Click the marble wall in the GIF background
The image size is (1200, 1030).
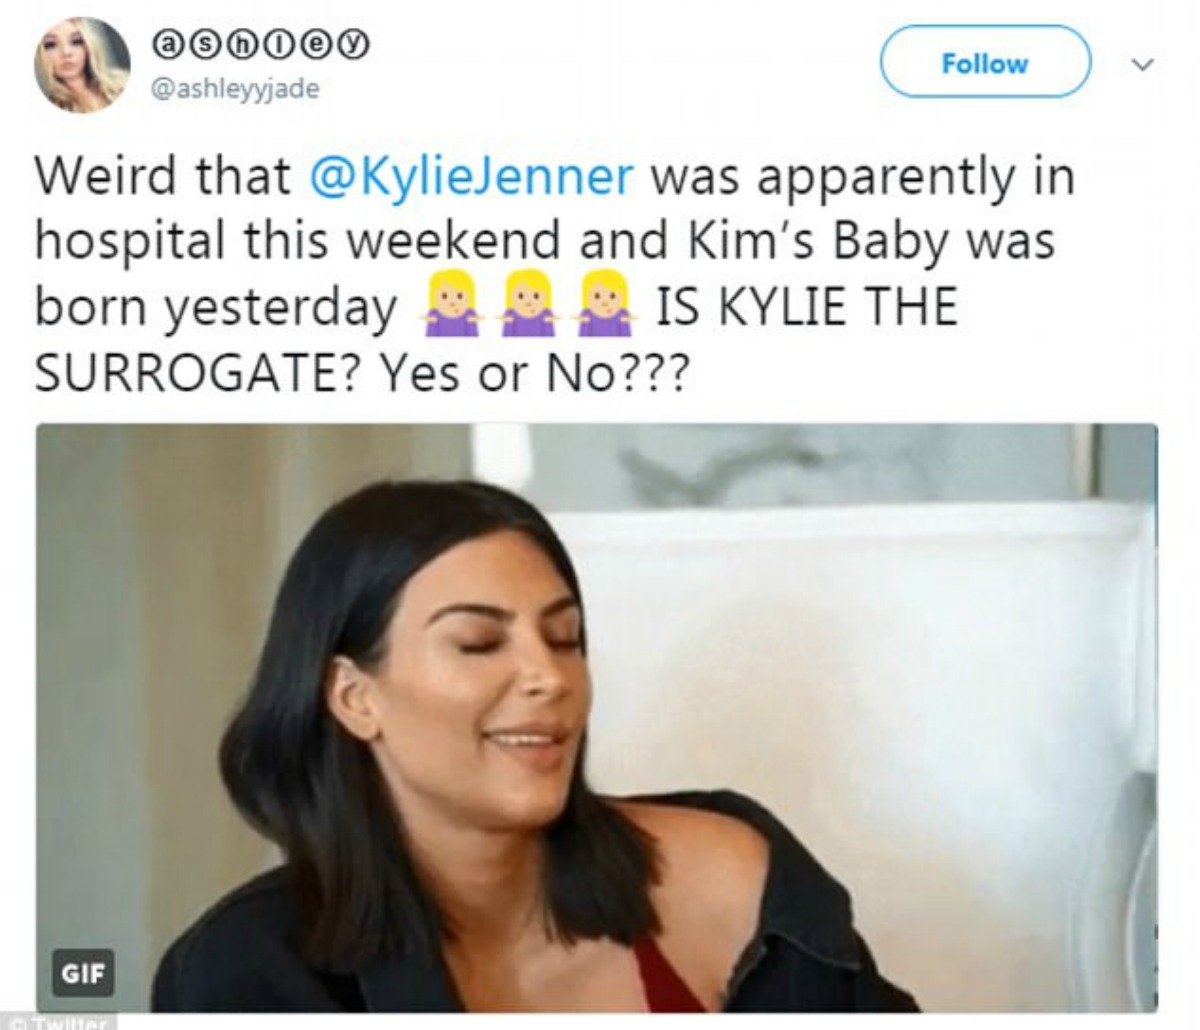pos(800,460)
